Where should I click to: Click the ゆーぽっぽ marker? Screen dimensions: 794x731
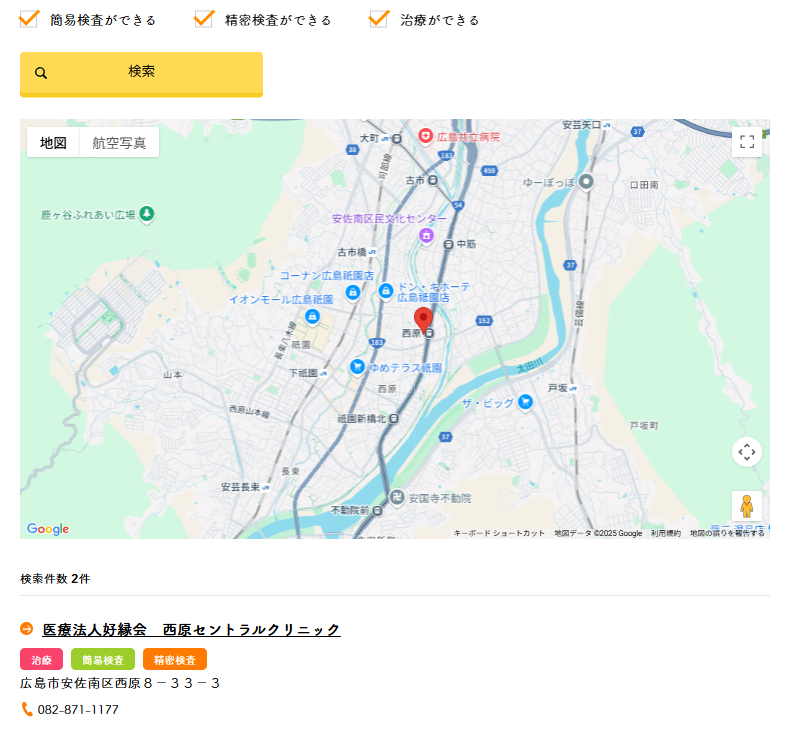coord(586,181)
